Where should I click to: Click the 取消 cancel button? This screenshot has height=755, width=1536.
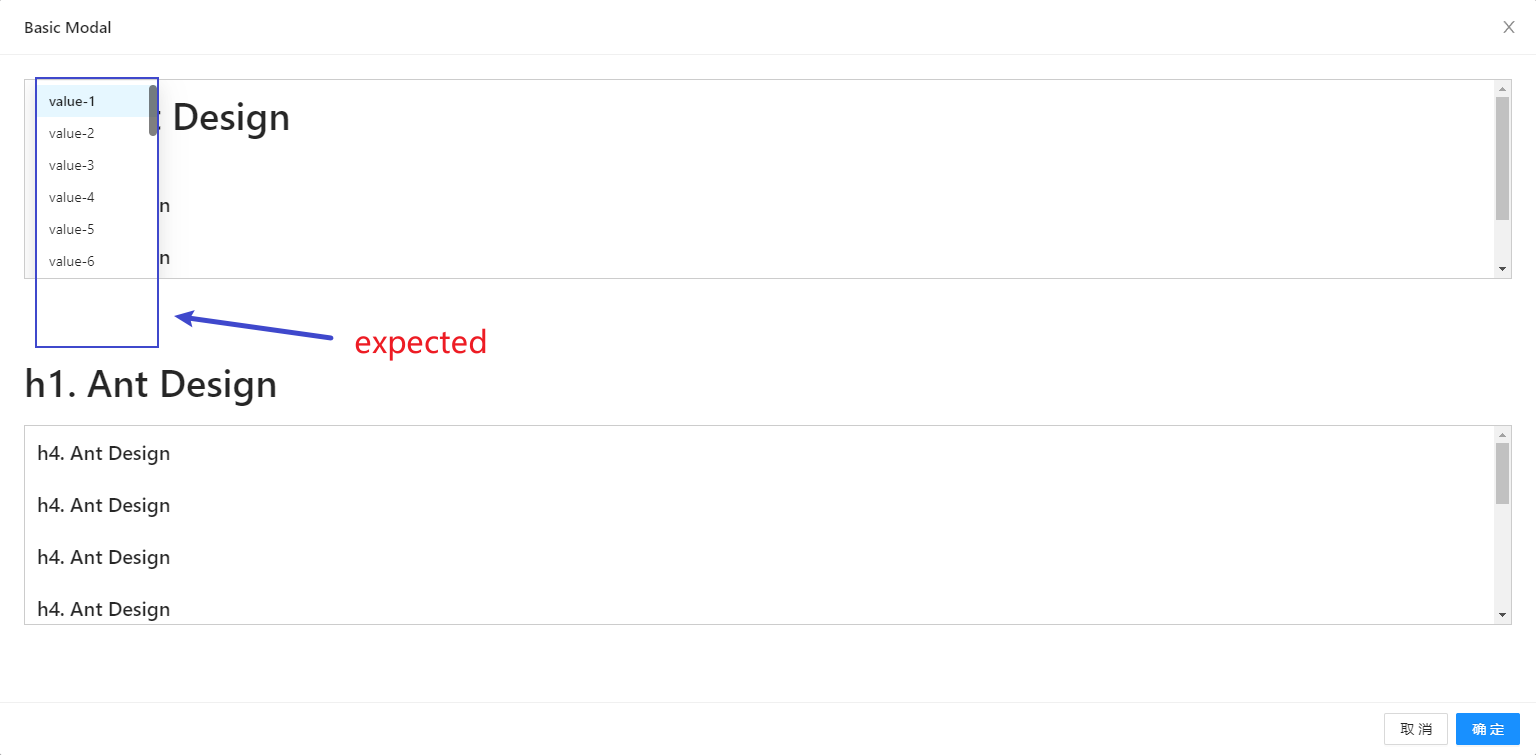[1416, 728]
